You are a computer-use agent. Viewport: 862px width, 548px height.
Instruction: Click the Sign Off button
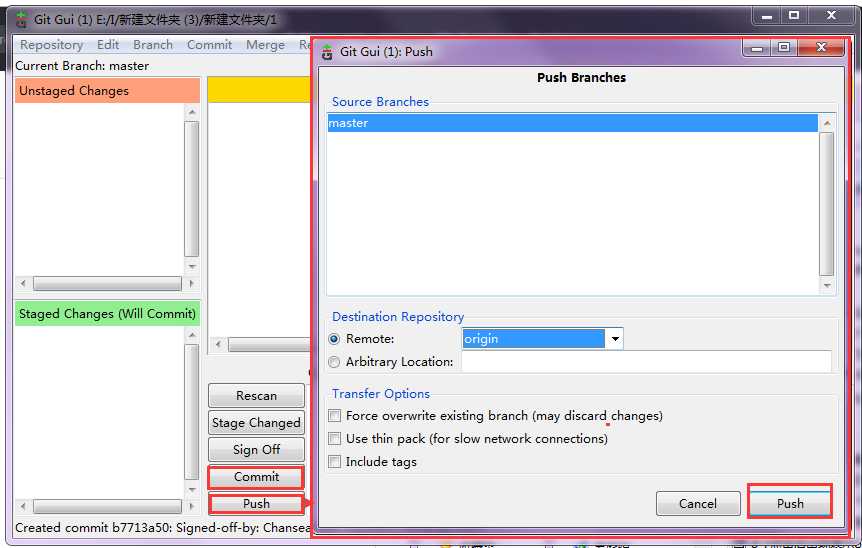(x=256, y=450)
